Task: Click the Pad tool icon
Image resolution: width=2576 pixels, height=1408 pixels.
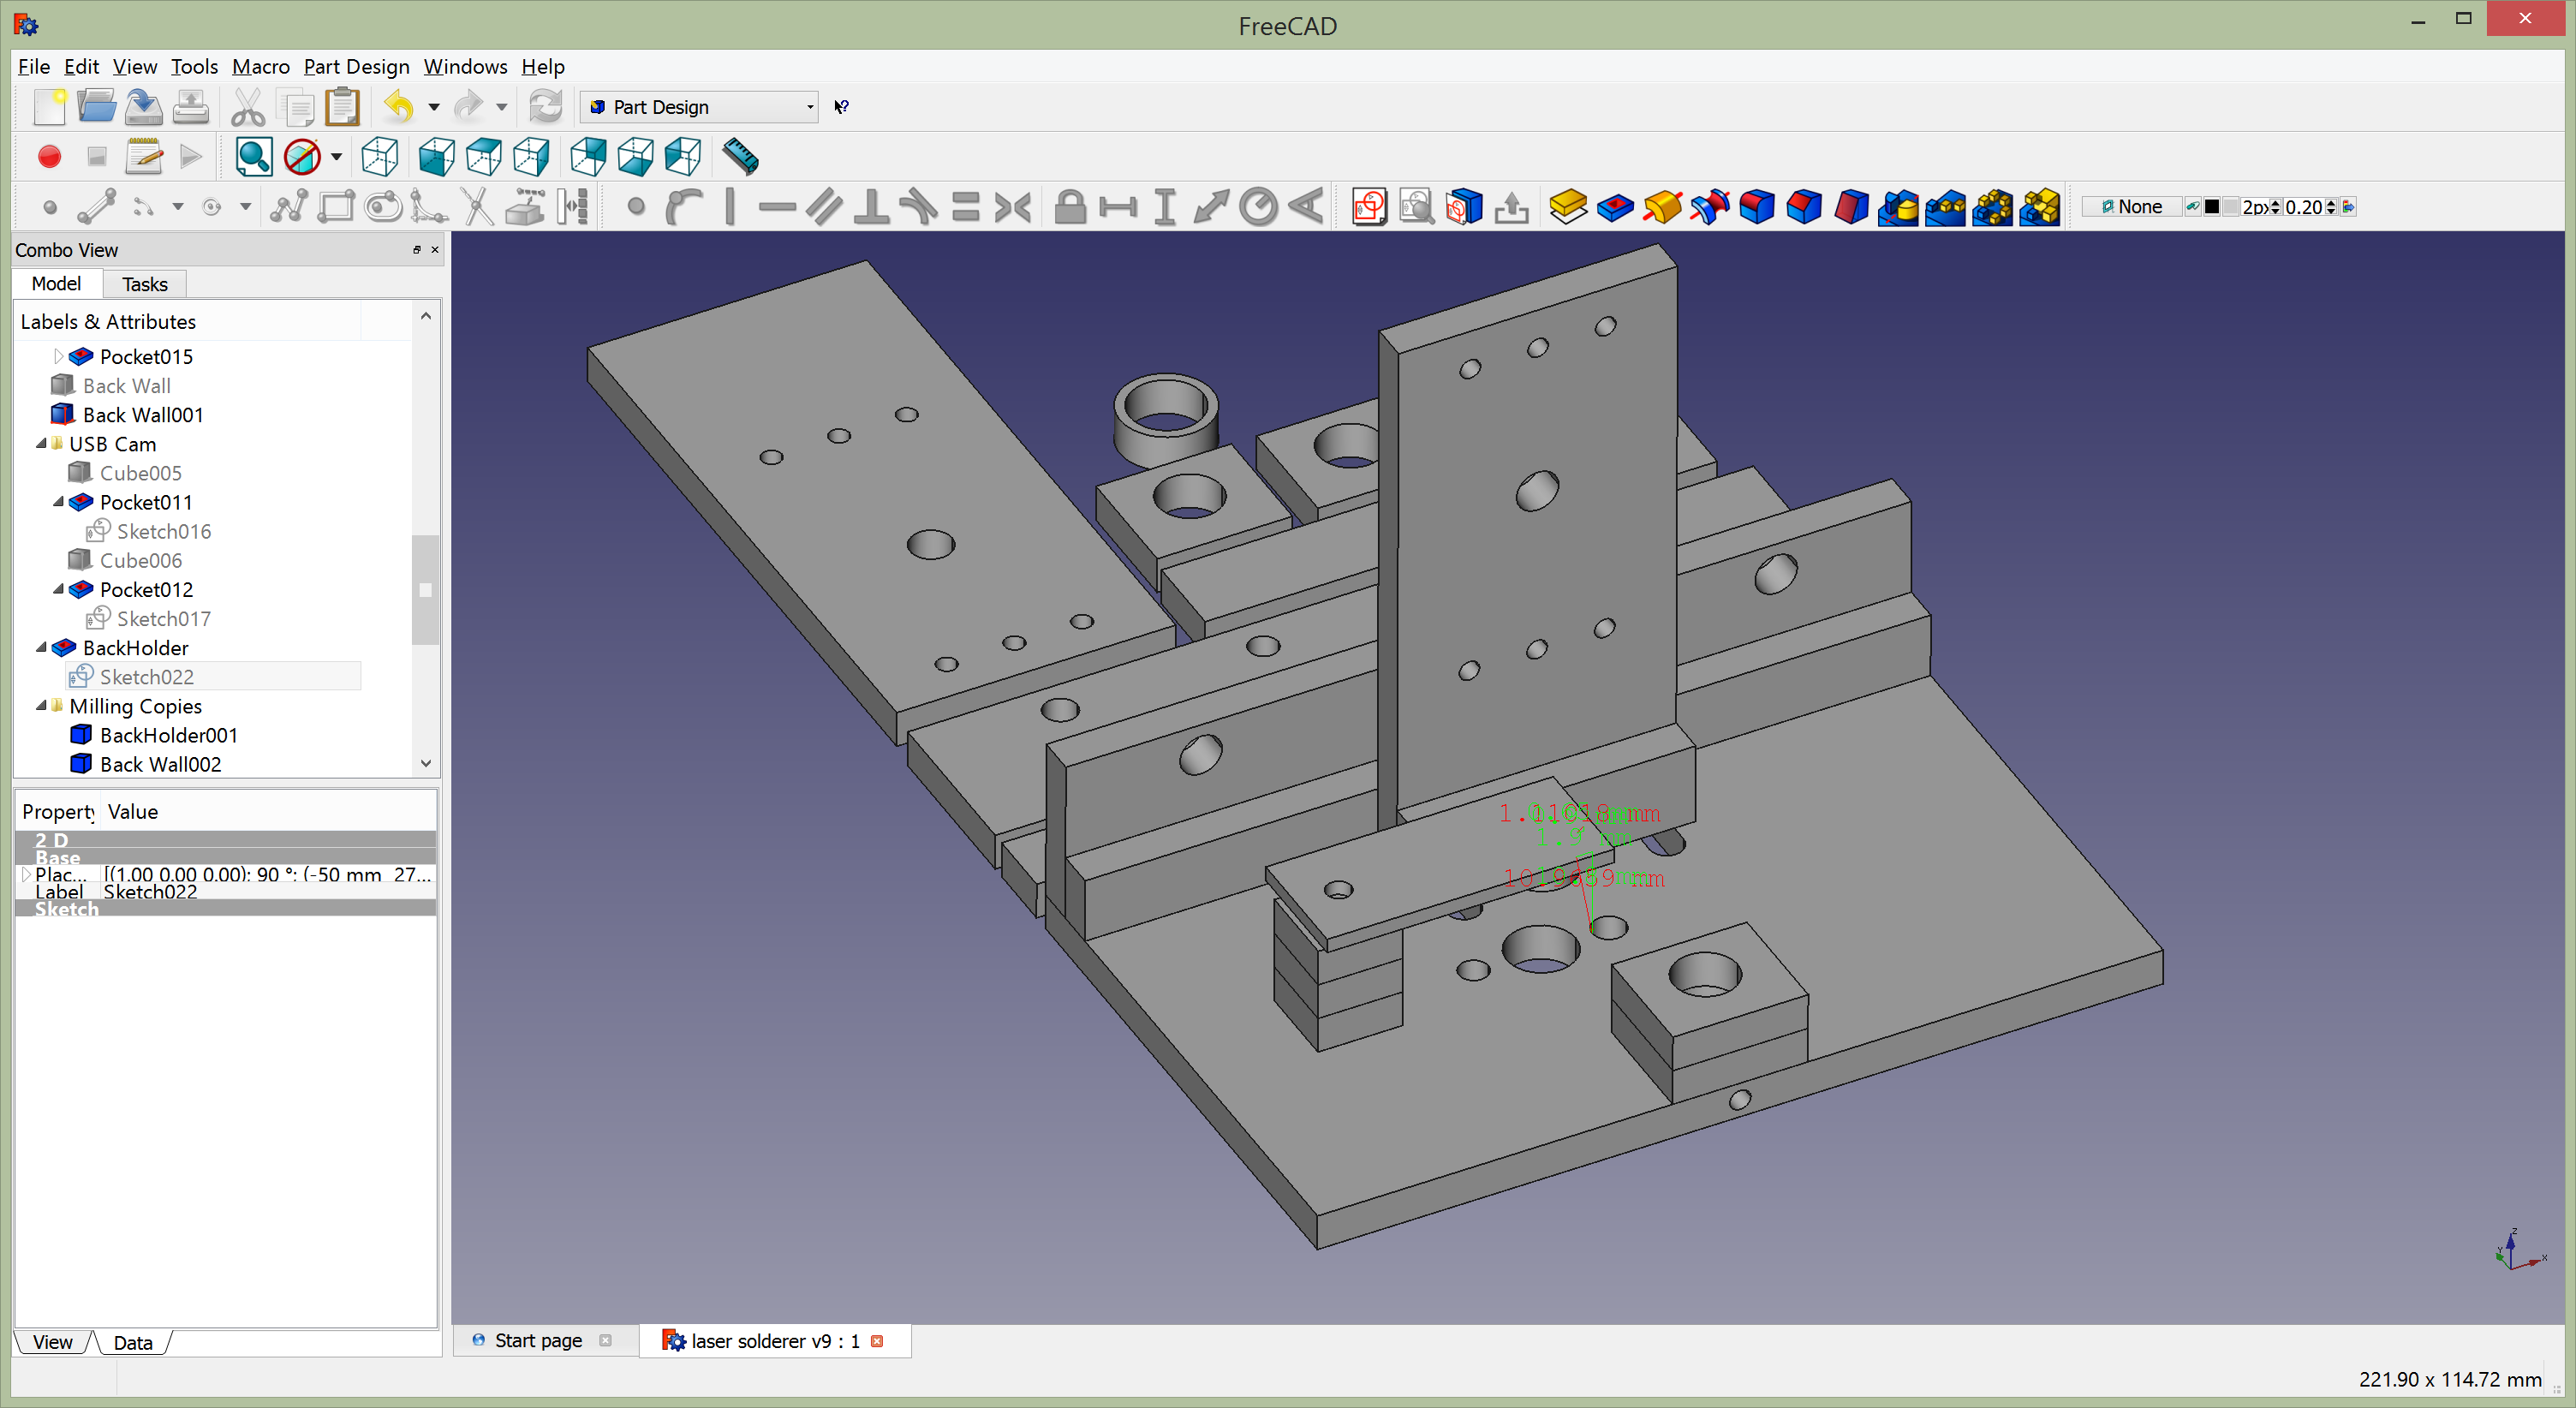Action: [1568, 207]
